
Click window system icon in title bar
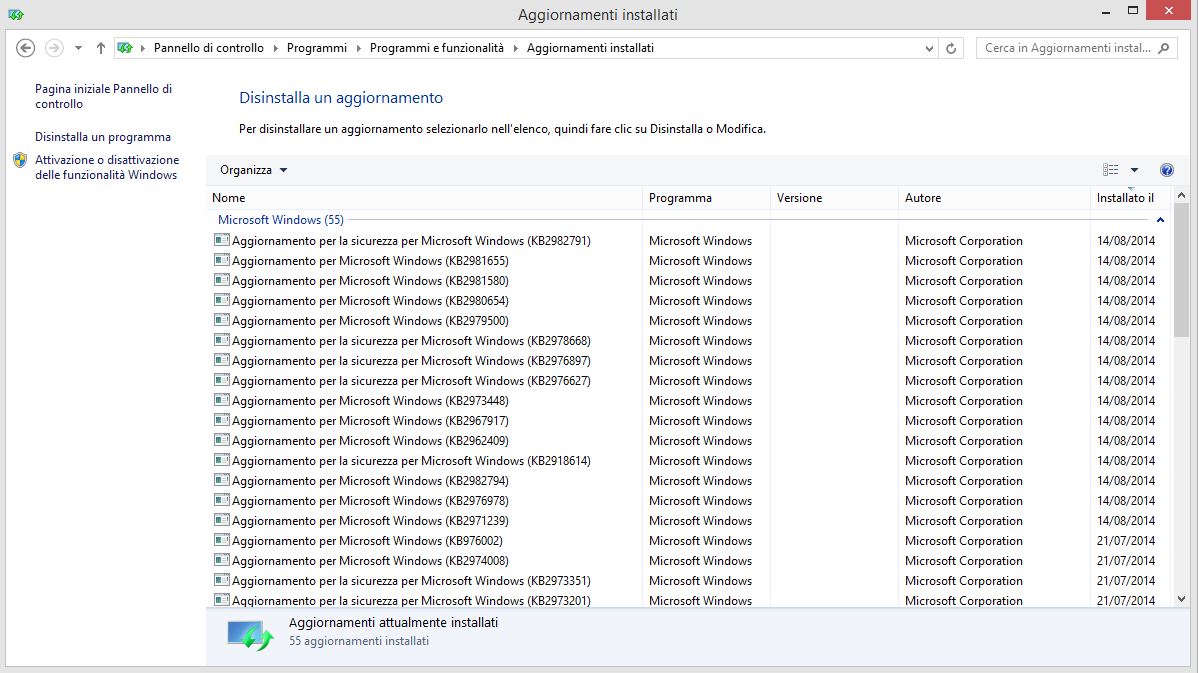15,14
